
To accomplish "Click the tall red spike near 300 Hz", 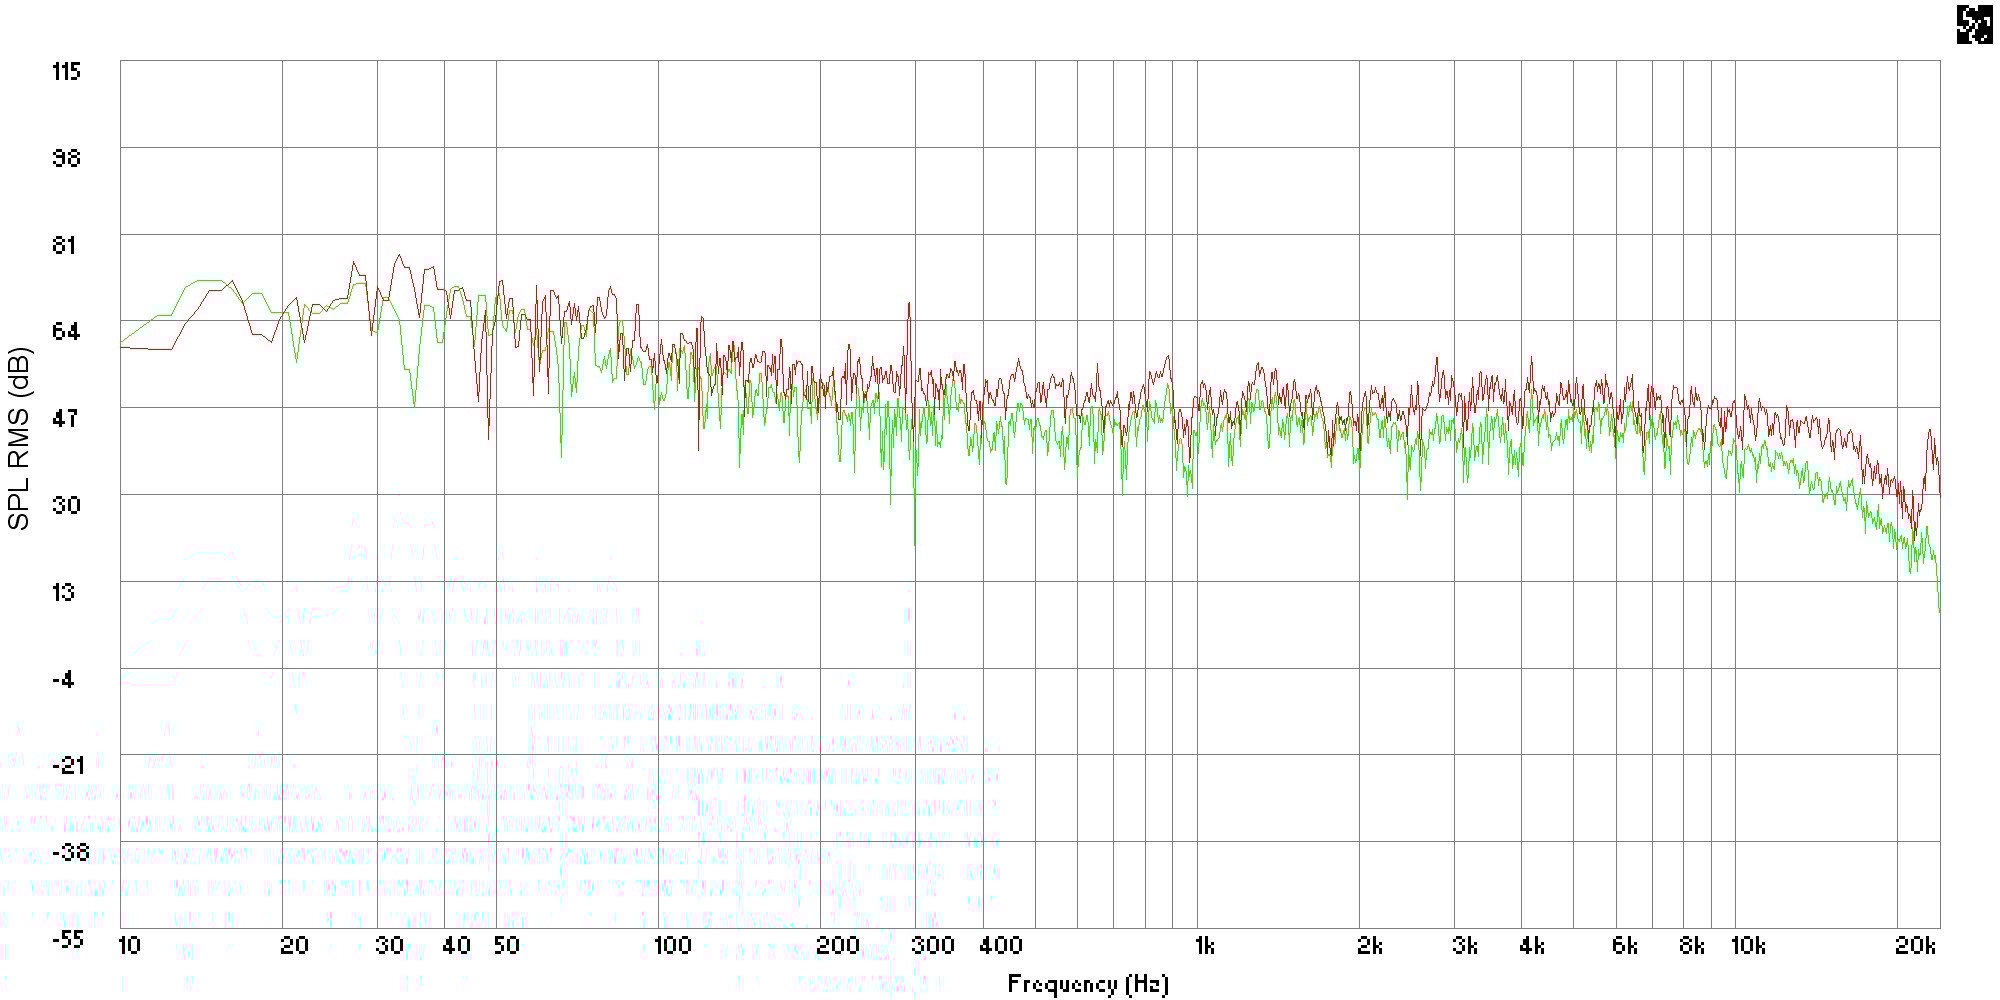I will click(x=909, y=305).
